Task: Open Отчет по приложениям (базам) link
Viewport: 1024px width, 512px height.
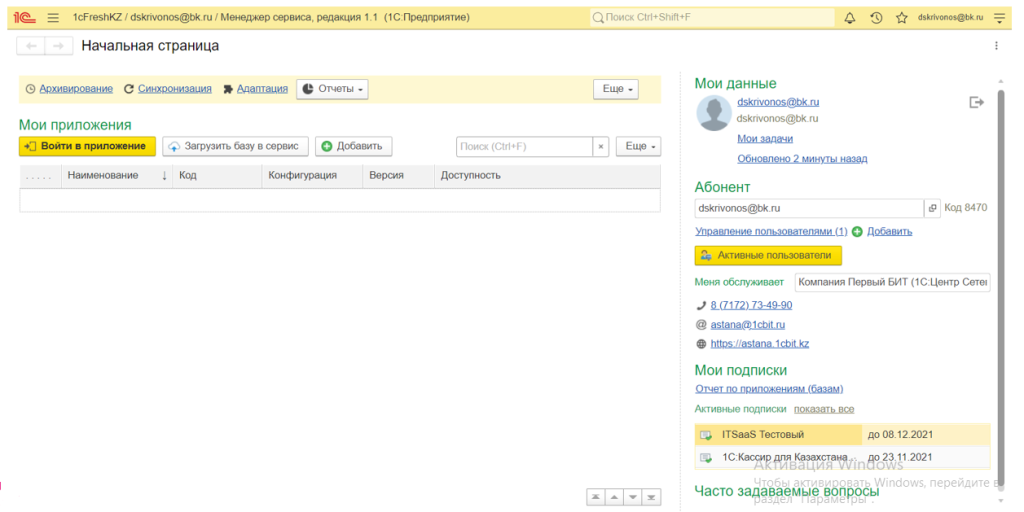Action: [769, 389]
